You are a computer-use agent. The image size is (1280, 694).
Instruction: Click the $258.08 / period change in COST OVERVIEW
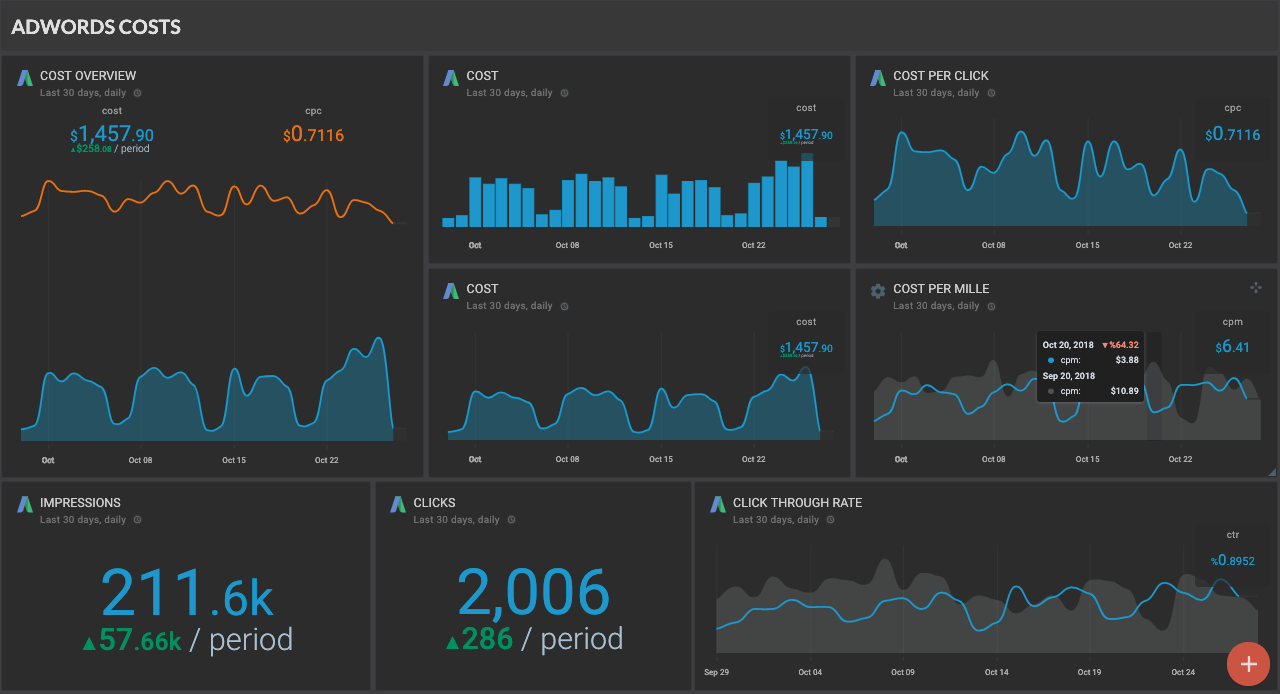click(110, 149)
